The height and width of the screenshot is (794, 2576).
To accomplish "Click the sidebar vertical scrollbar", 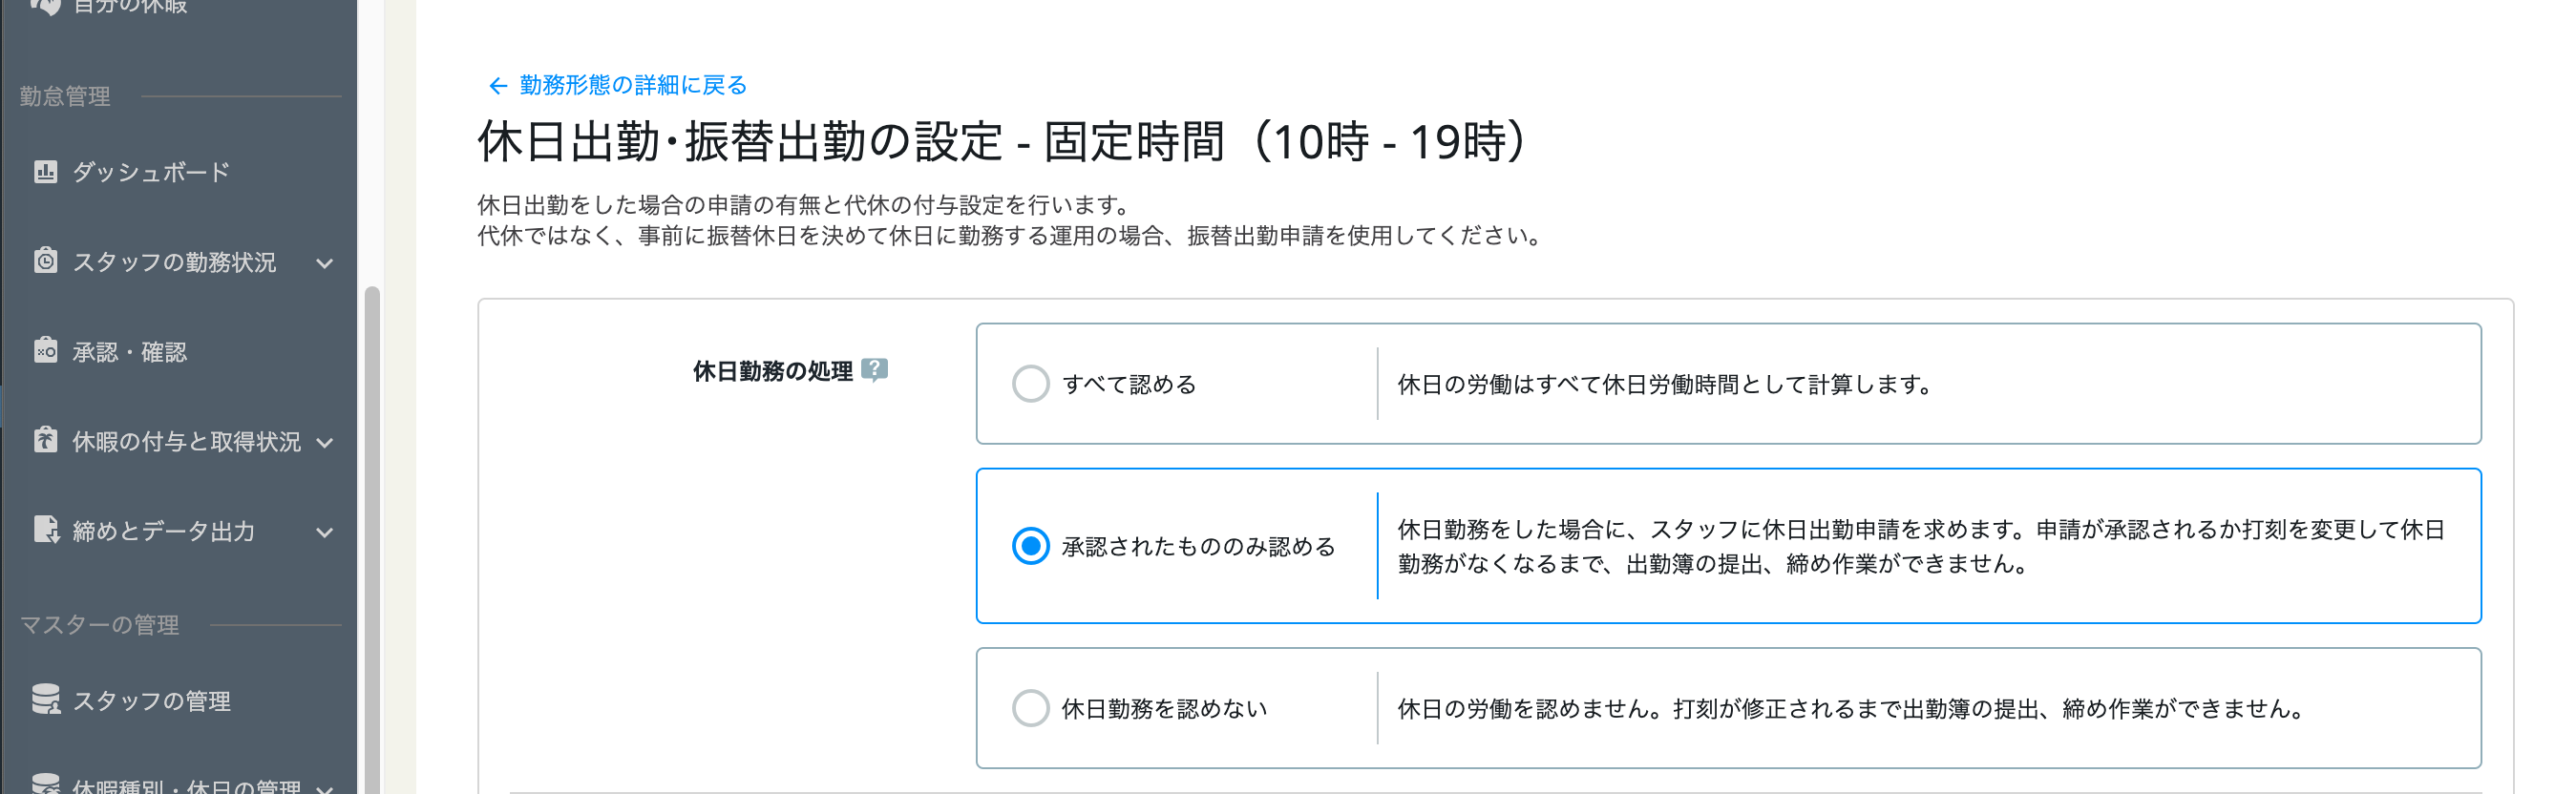I will [372, 540].
